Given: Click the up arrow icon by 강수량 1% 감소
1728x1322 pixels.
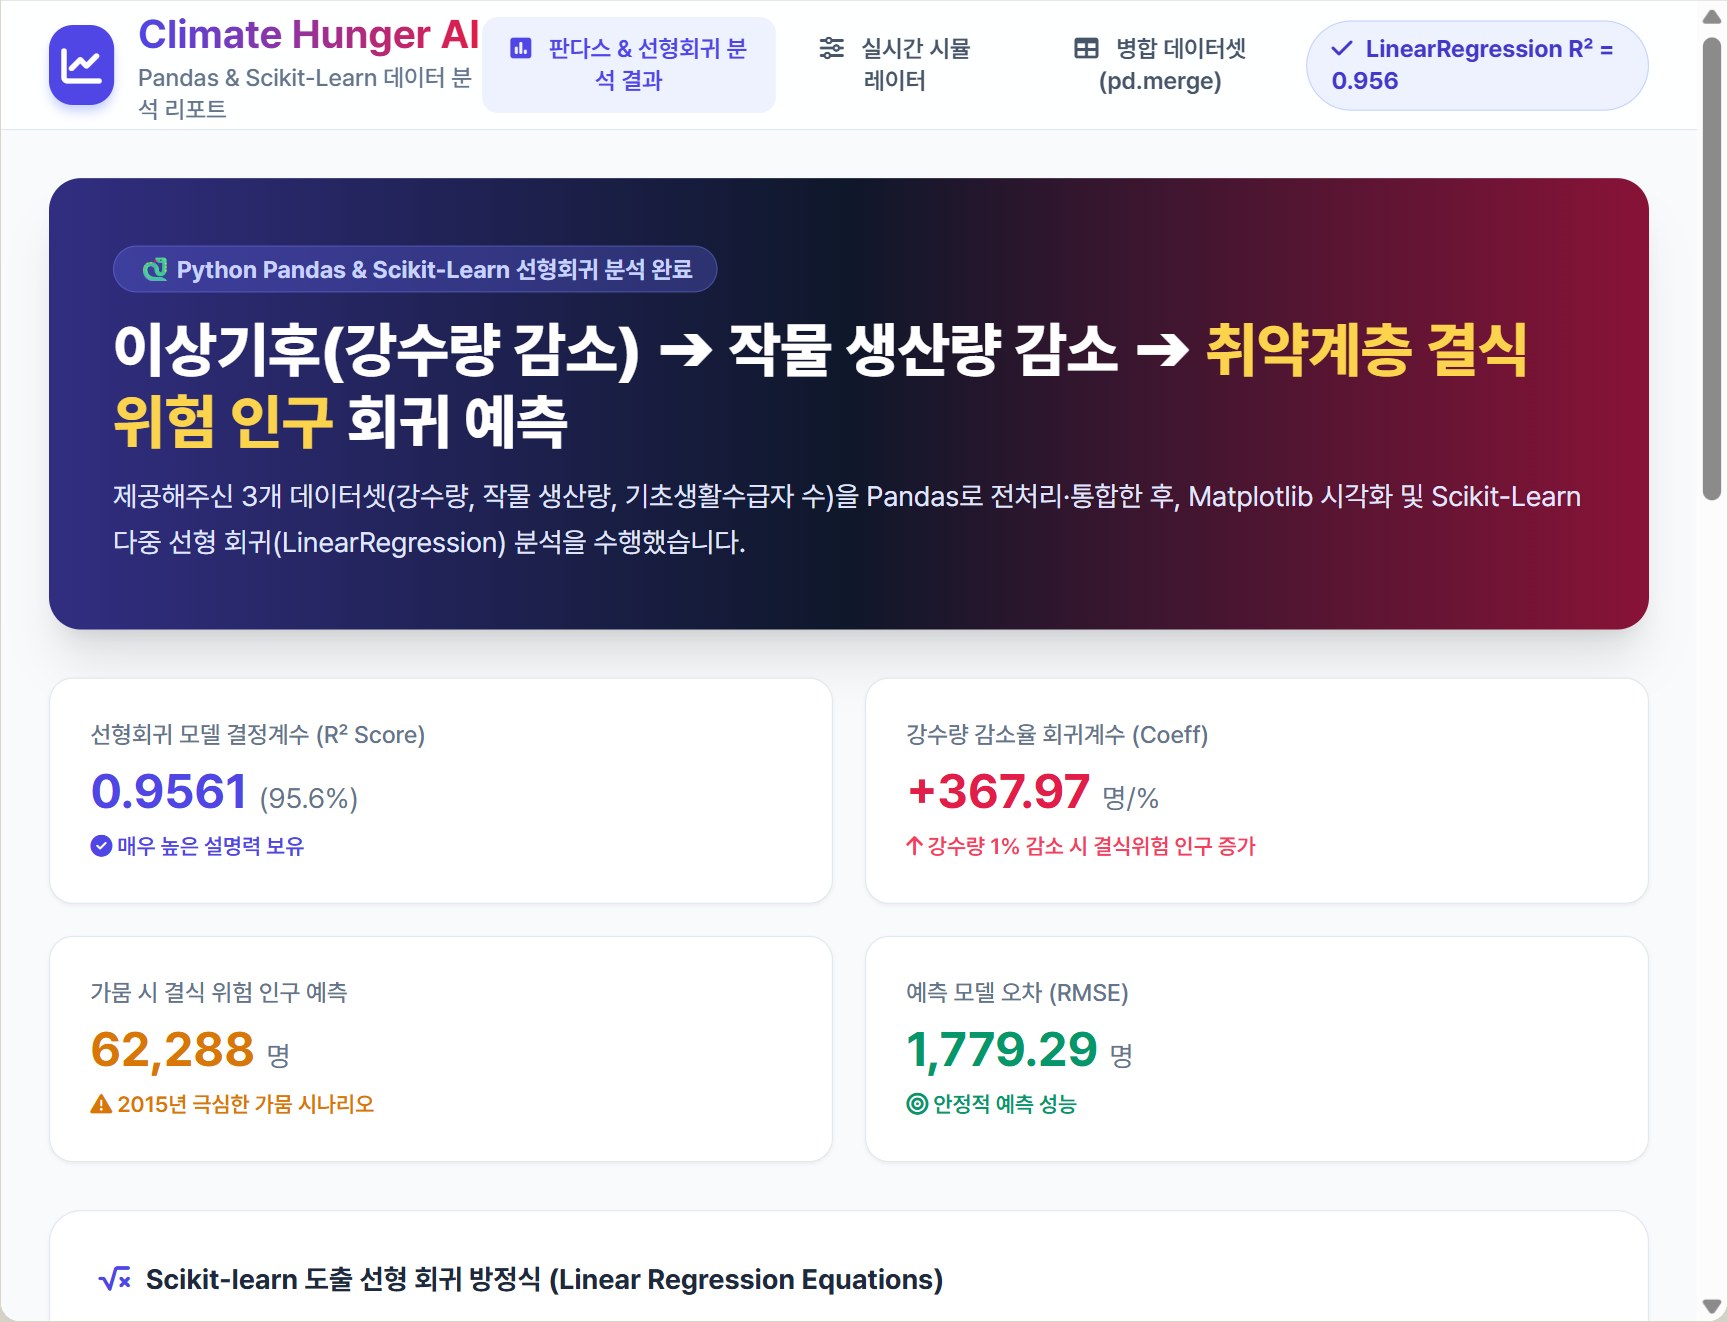Looking at the screenshot, I should (914, 846).
